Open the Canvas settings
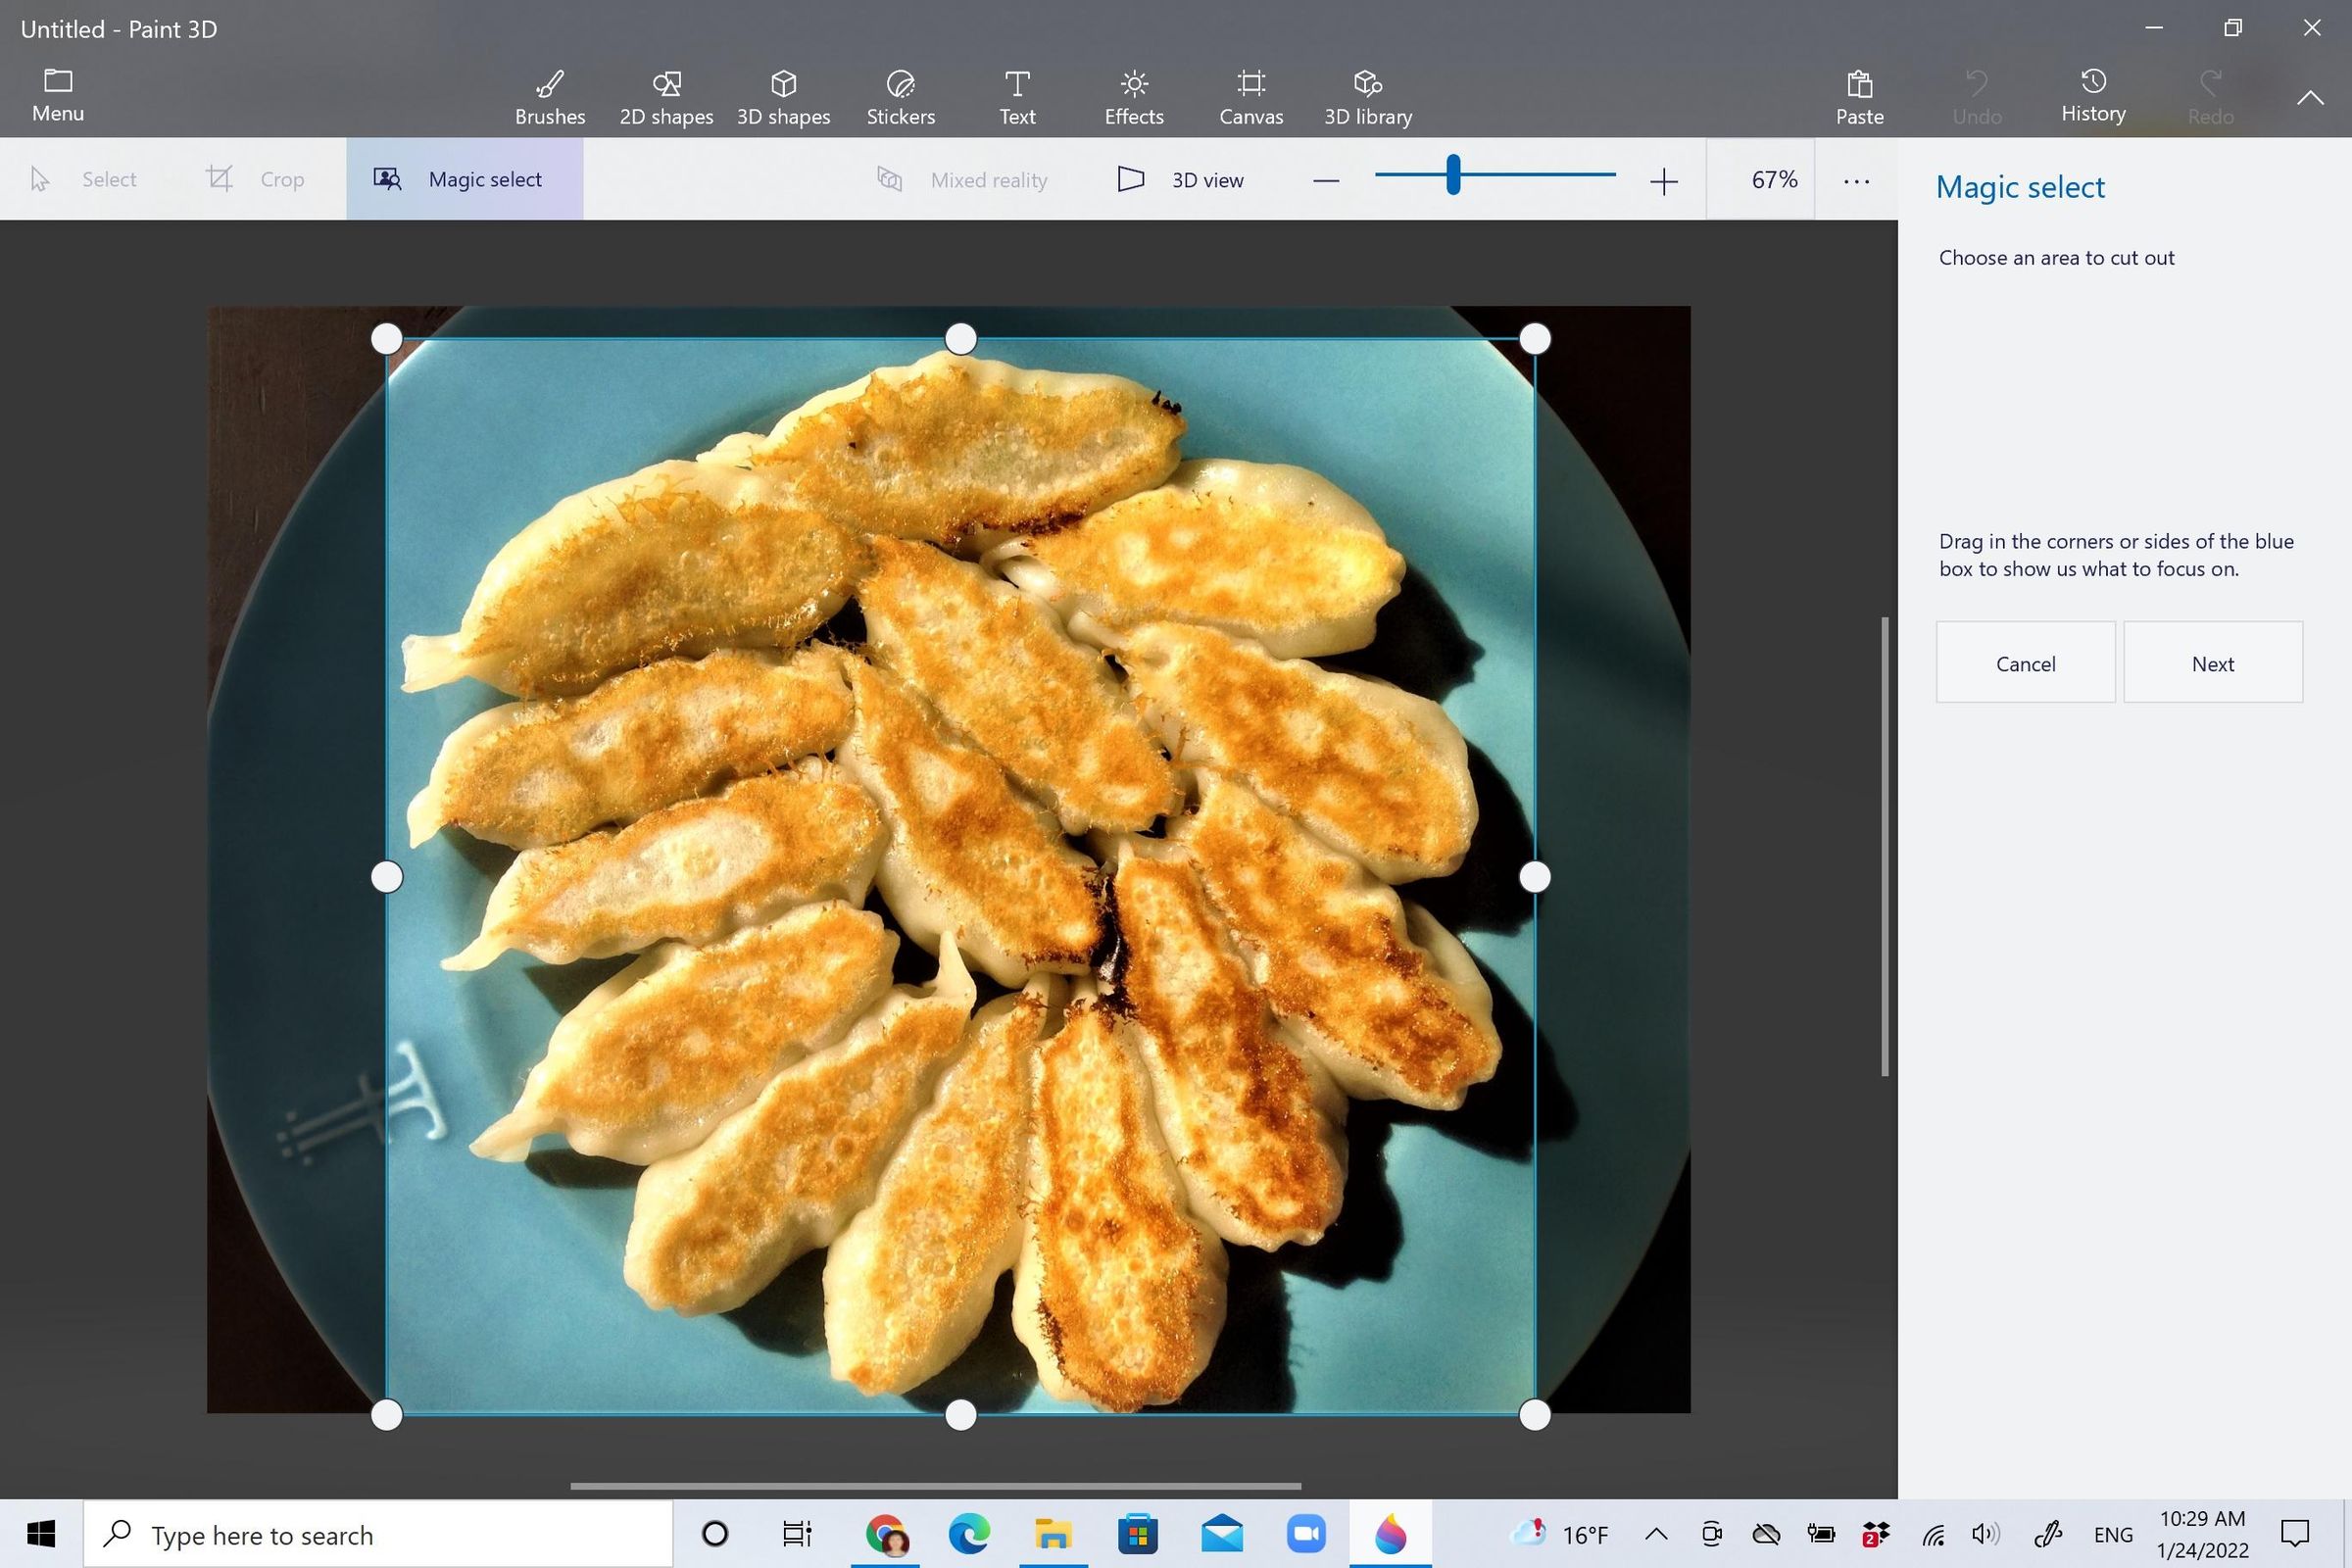This screenshot has height=1568, width=2352. 1250,95
